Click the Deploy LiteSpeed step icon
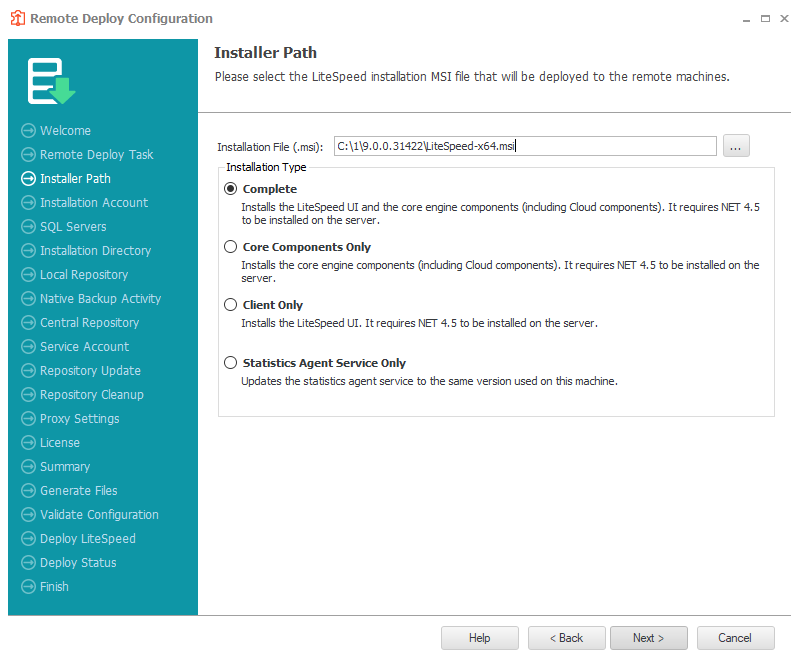 coord(28,538)
